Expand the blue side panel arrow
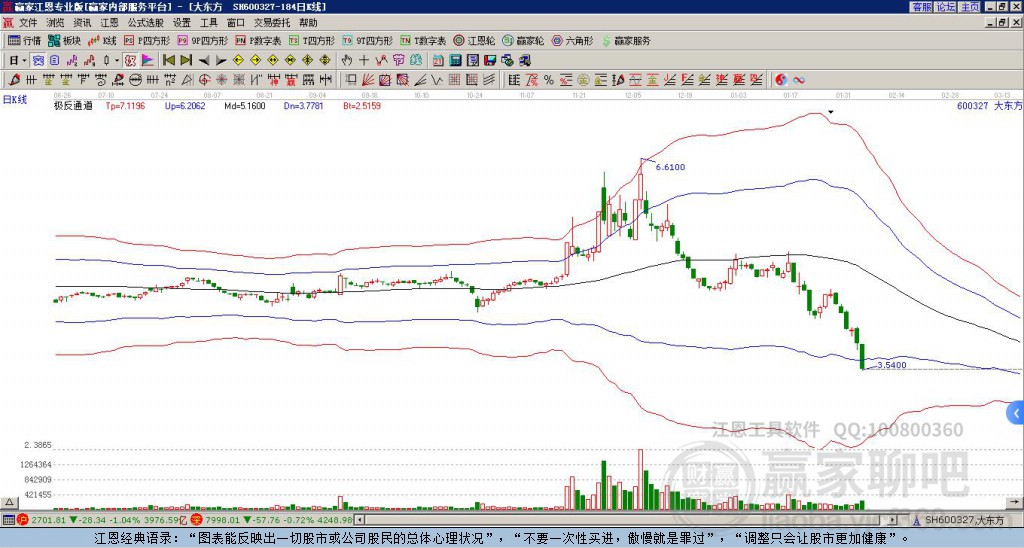 [x=1016, y=413]
